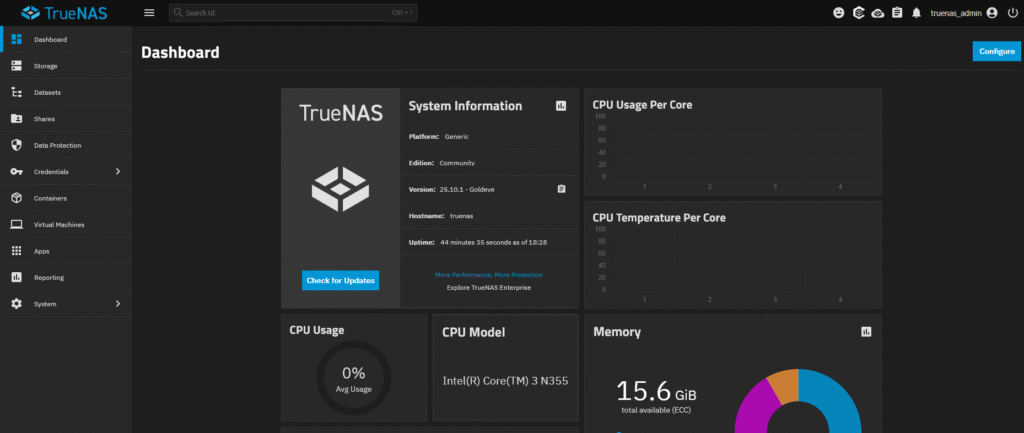Click the magnifier icon in the search bar
1024x433 pixels.
pos(178,12)
